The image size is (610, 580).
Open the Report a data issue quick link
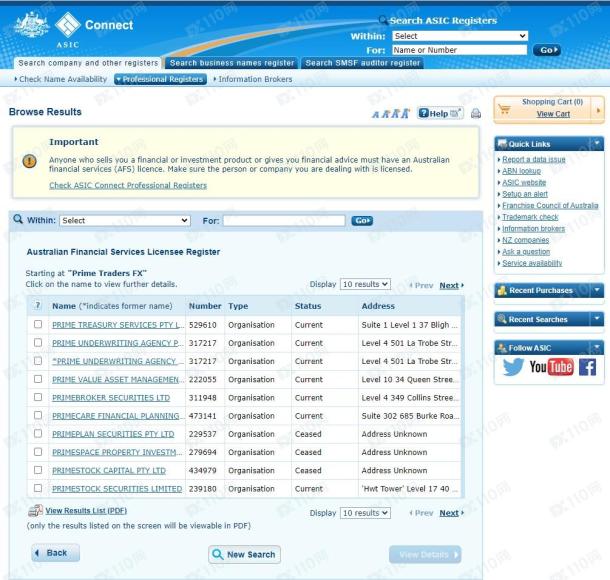tap(534, 159)
